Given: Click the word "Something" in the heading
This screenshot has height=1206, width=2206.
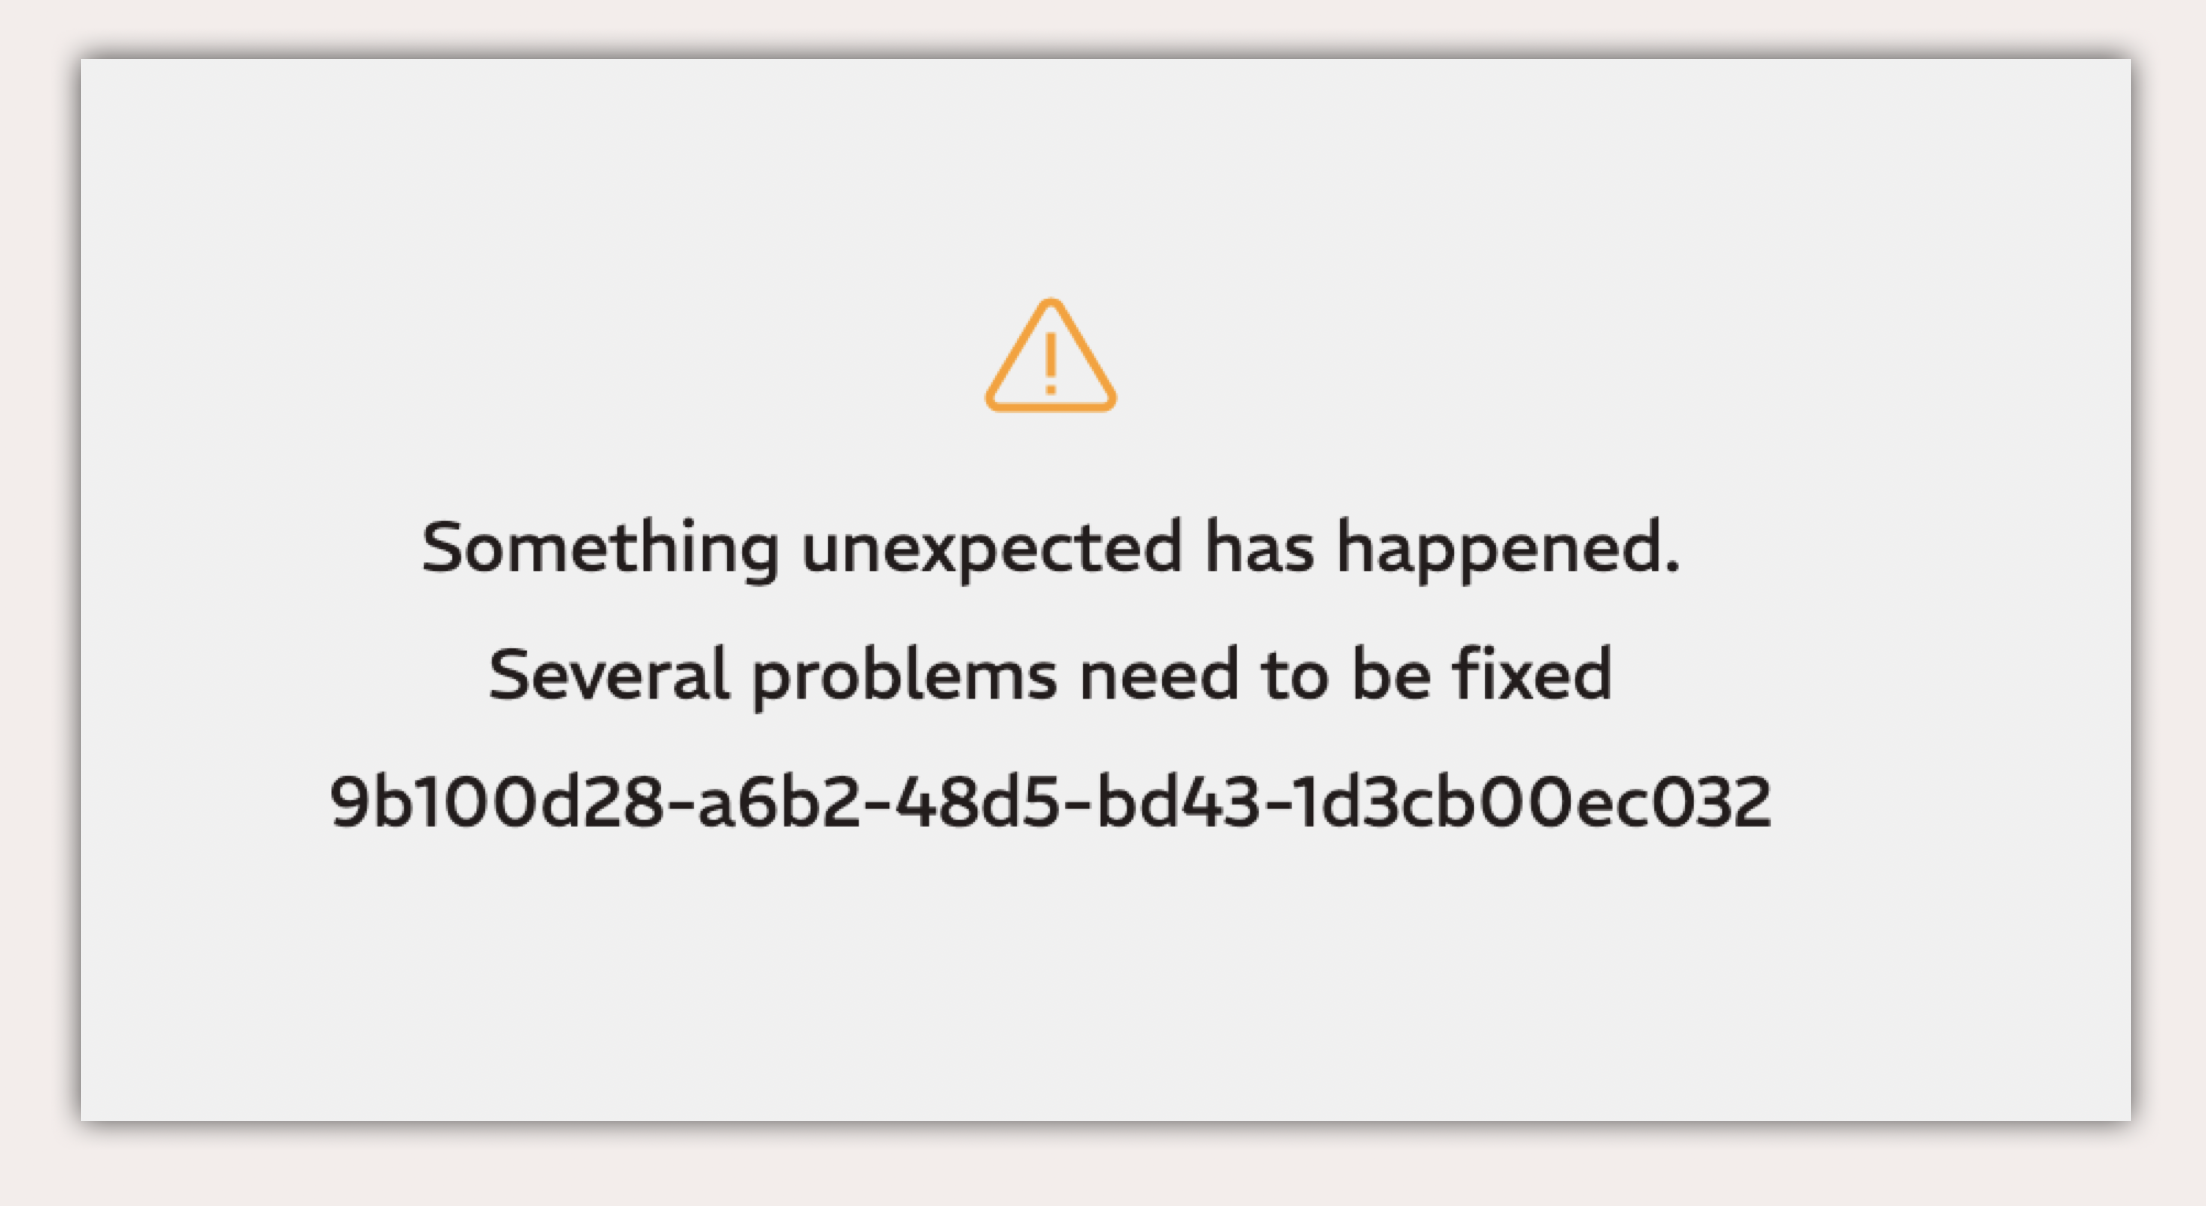Looking at the screenshot, I should click(x=600, y=548).
